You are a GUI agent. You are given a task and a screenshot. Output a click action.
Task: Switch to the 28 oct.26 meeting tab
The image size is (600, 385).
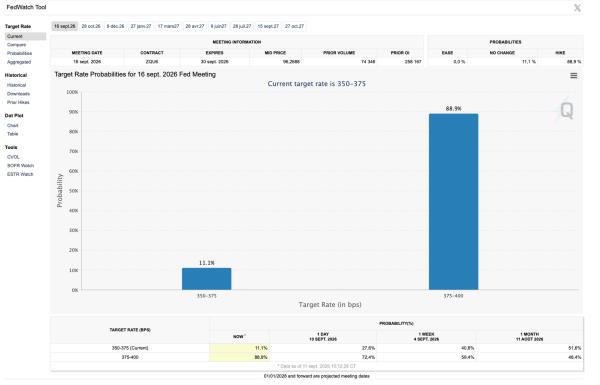(91, 26)
